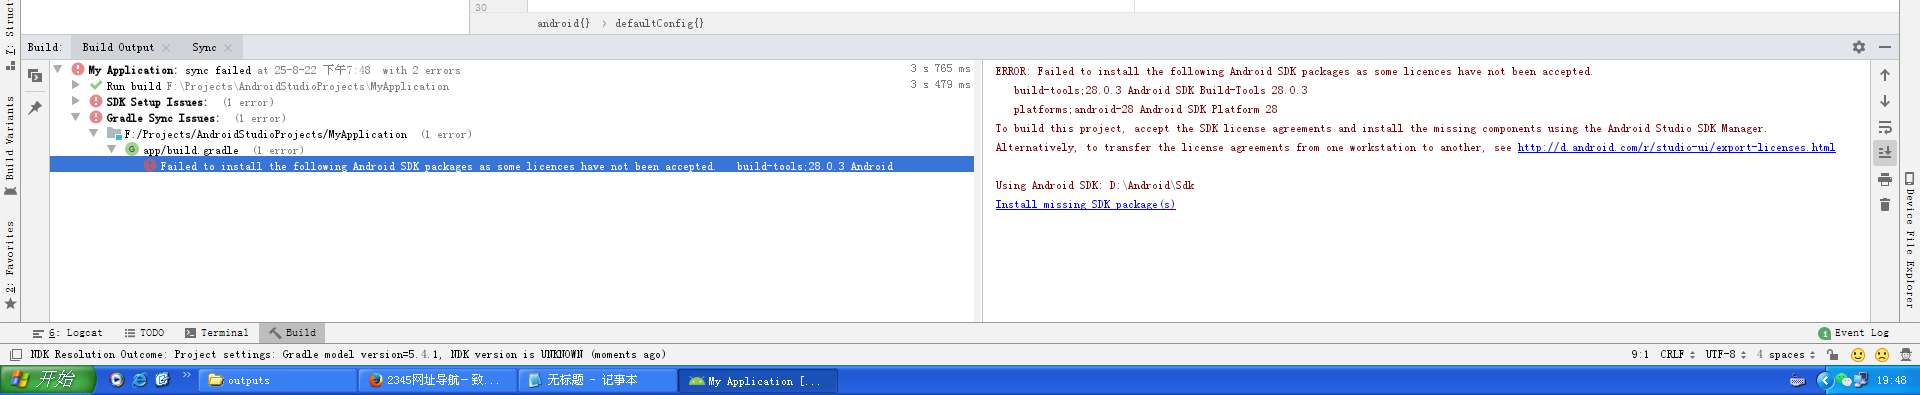The image size is (1920, 395).
Task: Expand hidden system tray icons arrow
Action: (1824, 380)
